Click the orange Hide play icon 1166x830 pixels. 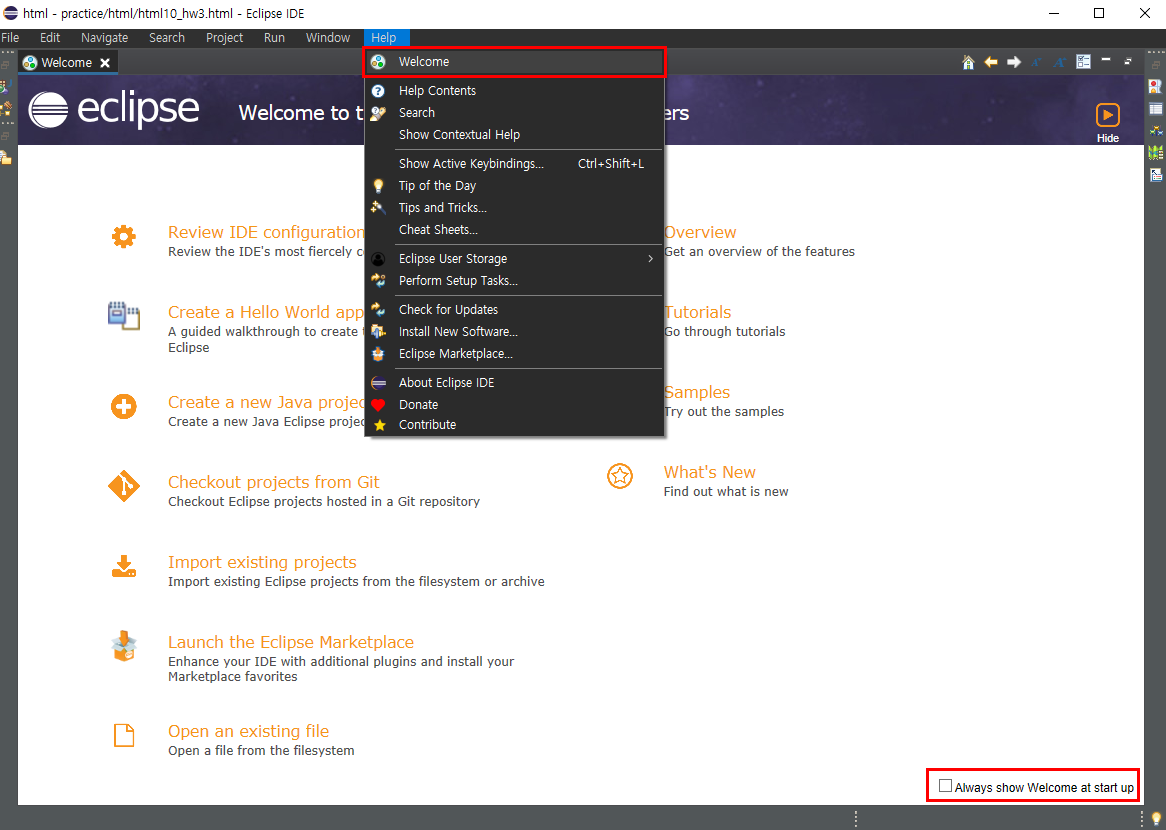click(x=1107, y=115)
